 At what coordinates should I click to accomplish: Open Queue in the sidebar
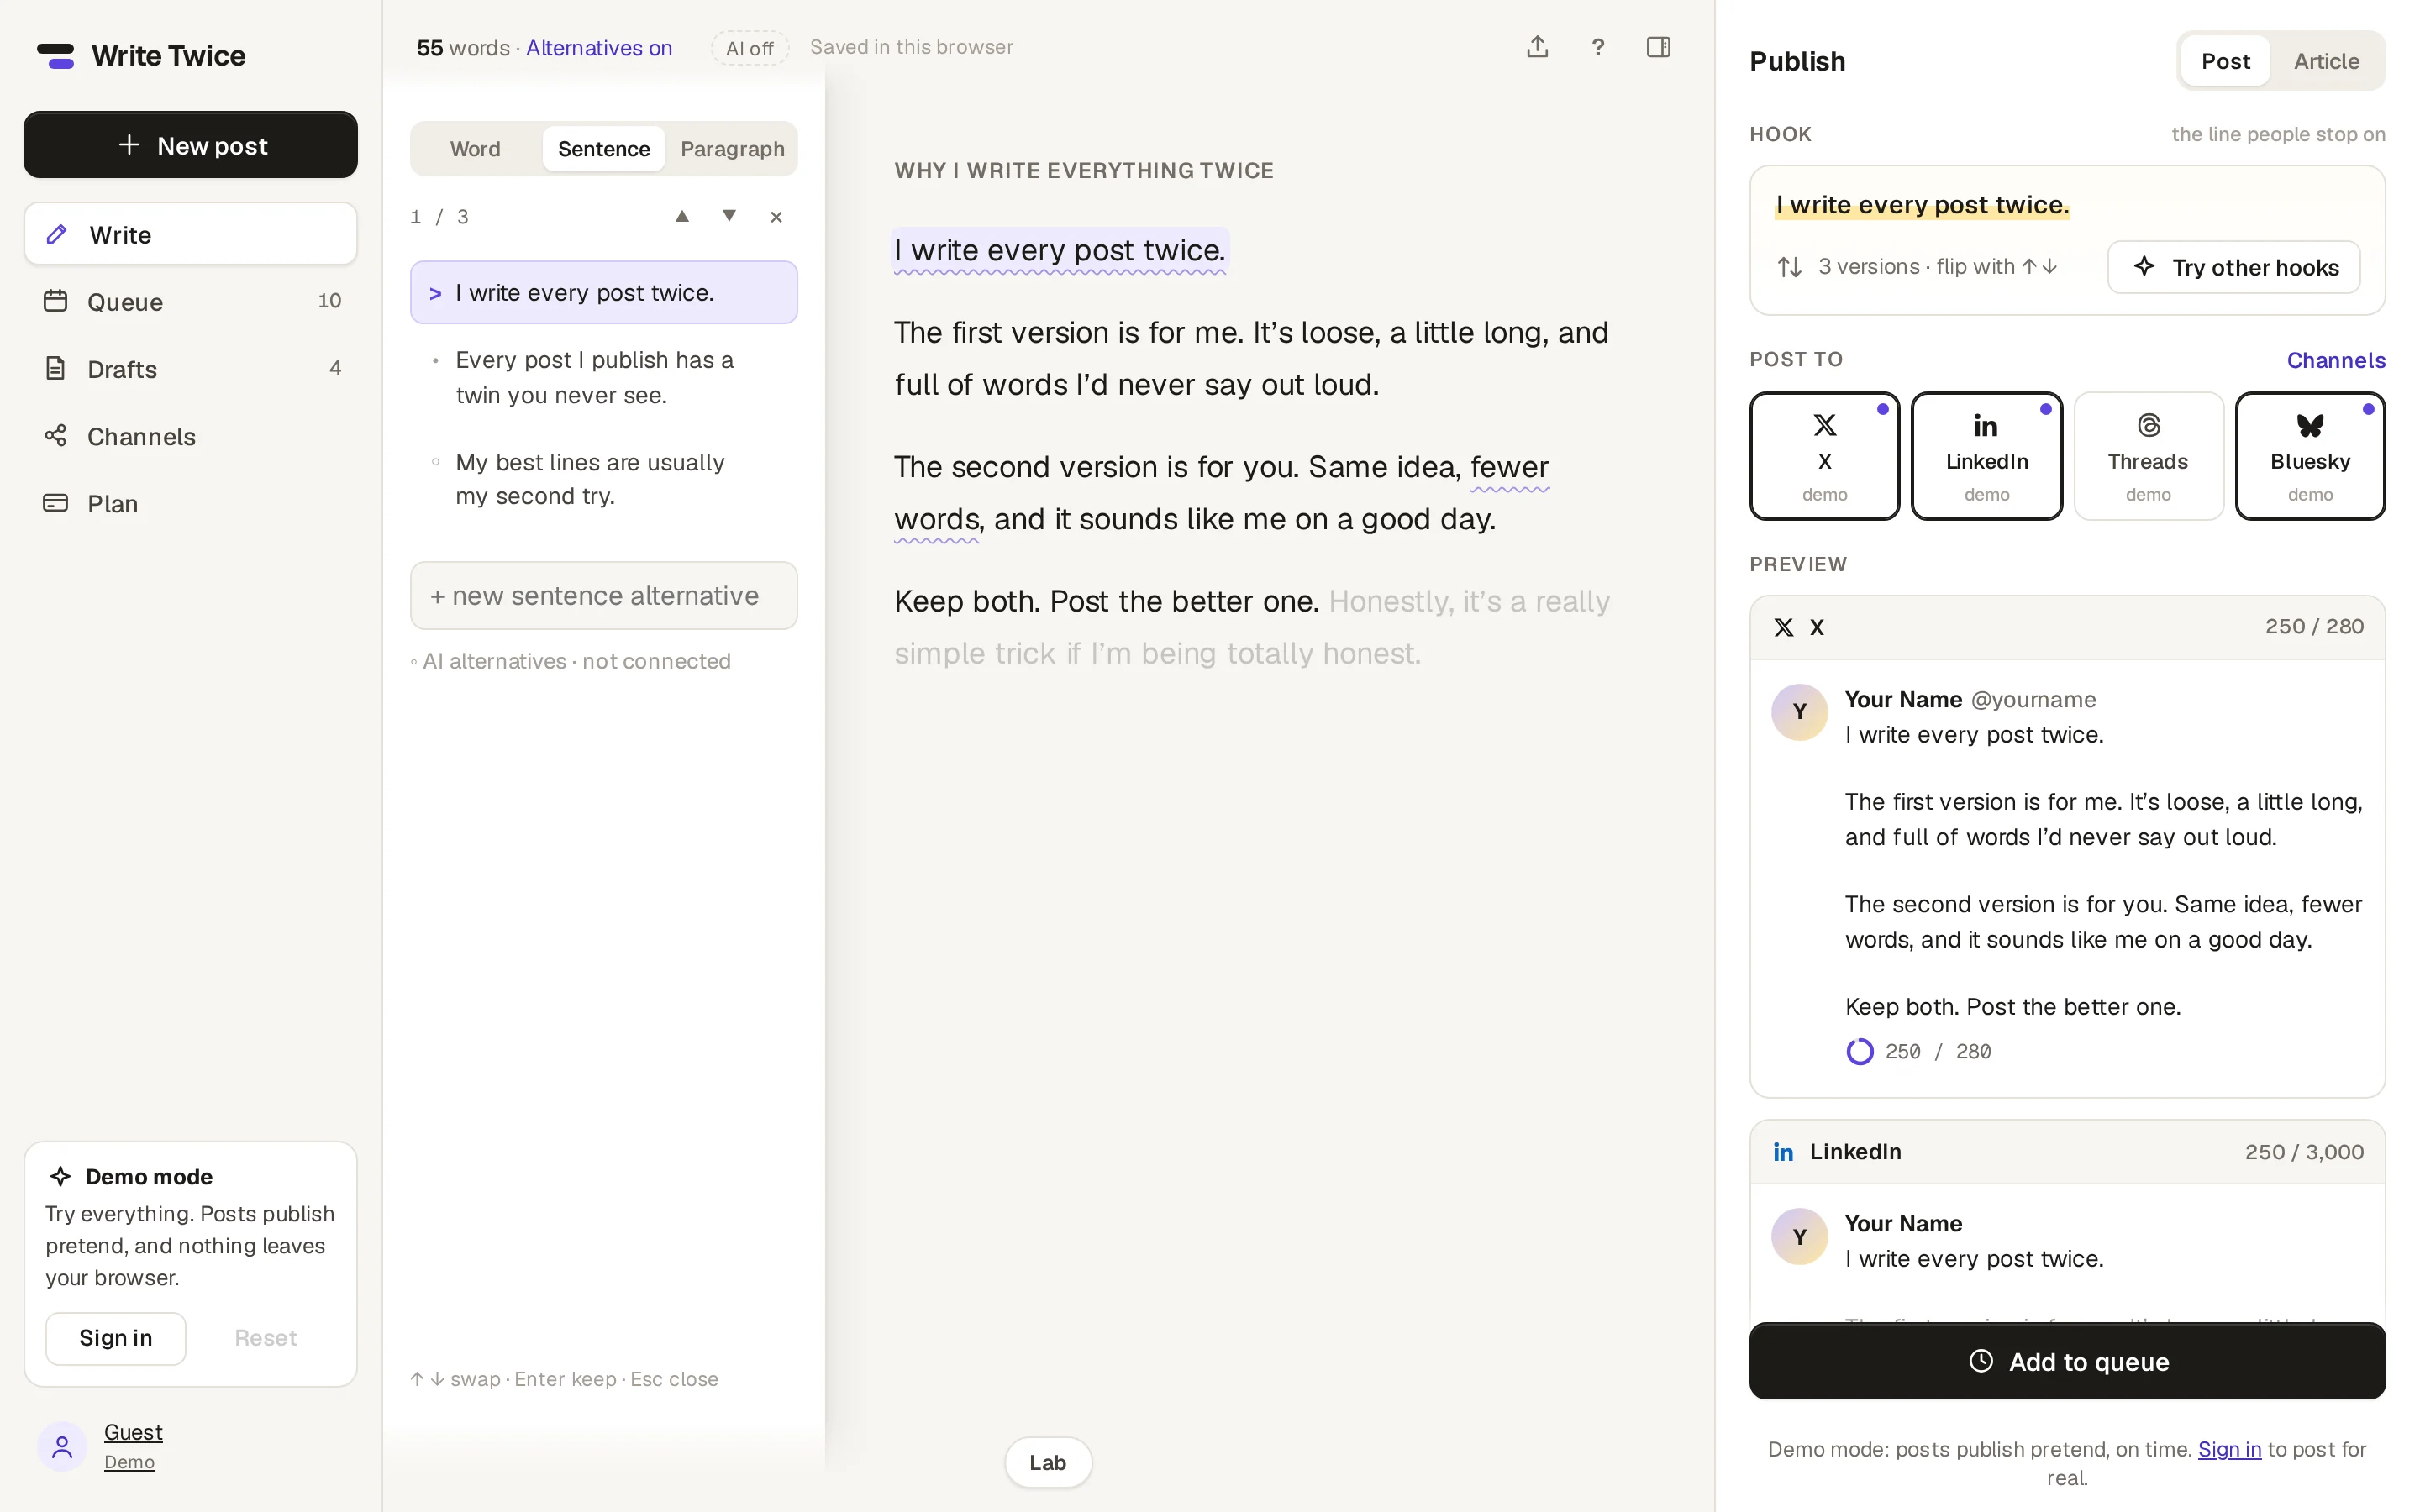point(190,301)
